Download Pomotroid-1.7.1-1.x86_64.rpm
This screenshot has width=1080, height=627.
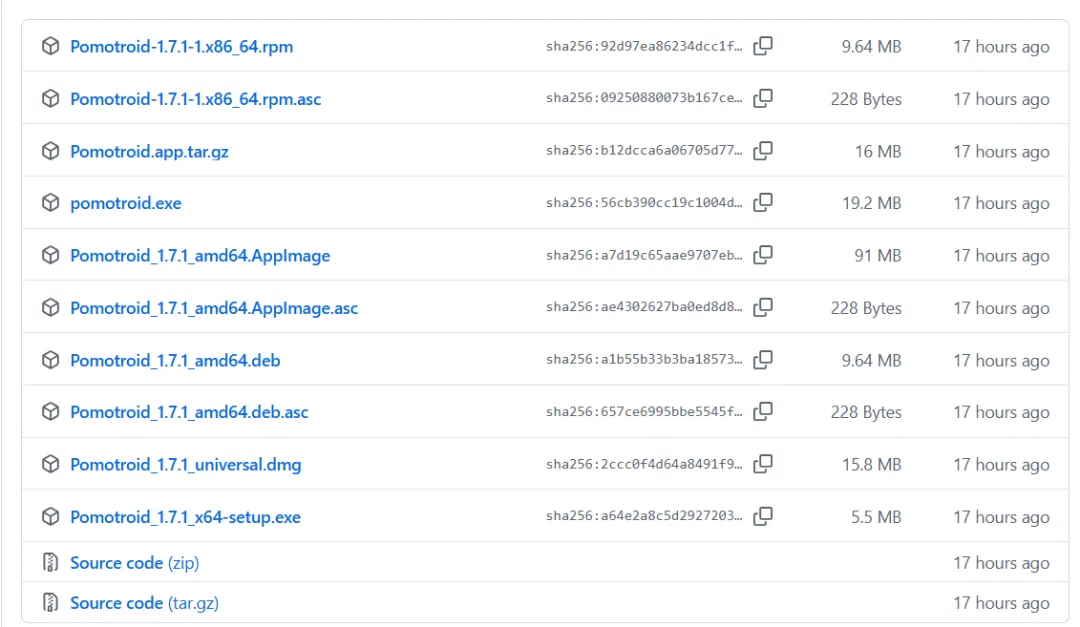tap(182, 47)
